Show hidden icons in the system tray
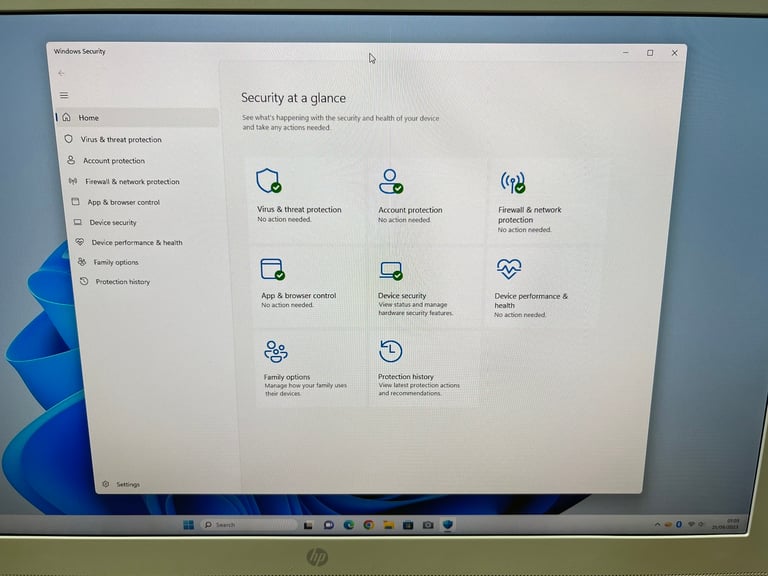The height and width of the screenshot is (576, 768). click(657, 524)
